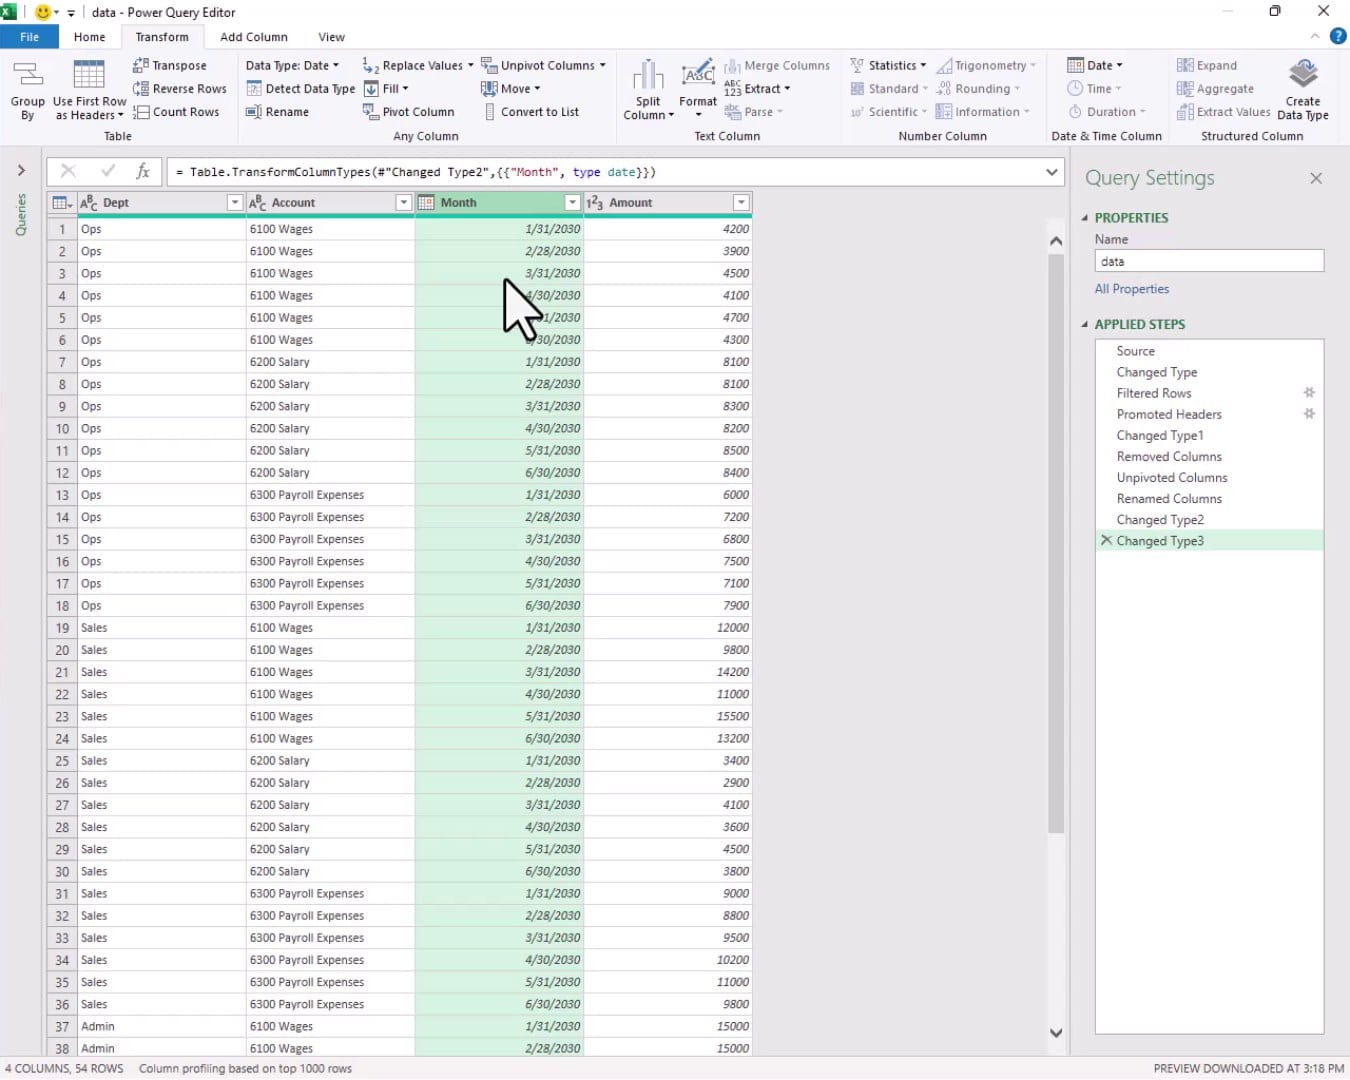Click the Group By icon

[27, 76]
